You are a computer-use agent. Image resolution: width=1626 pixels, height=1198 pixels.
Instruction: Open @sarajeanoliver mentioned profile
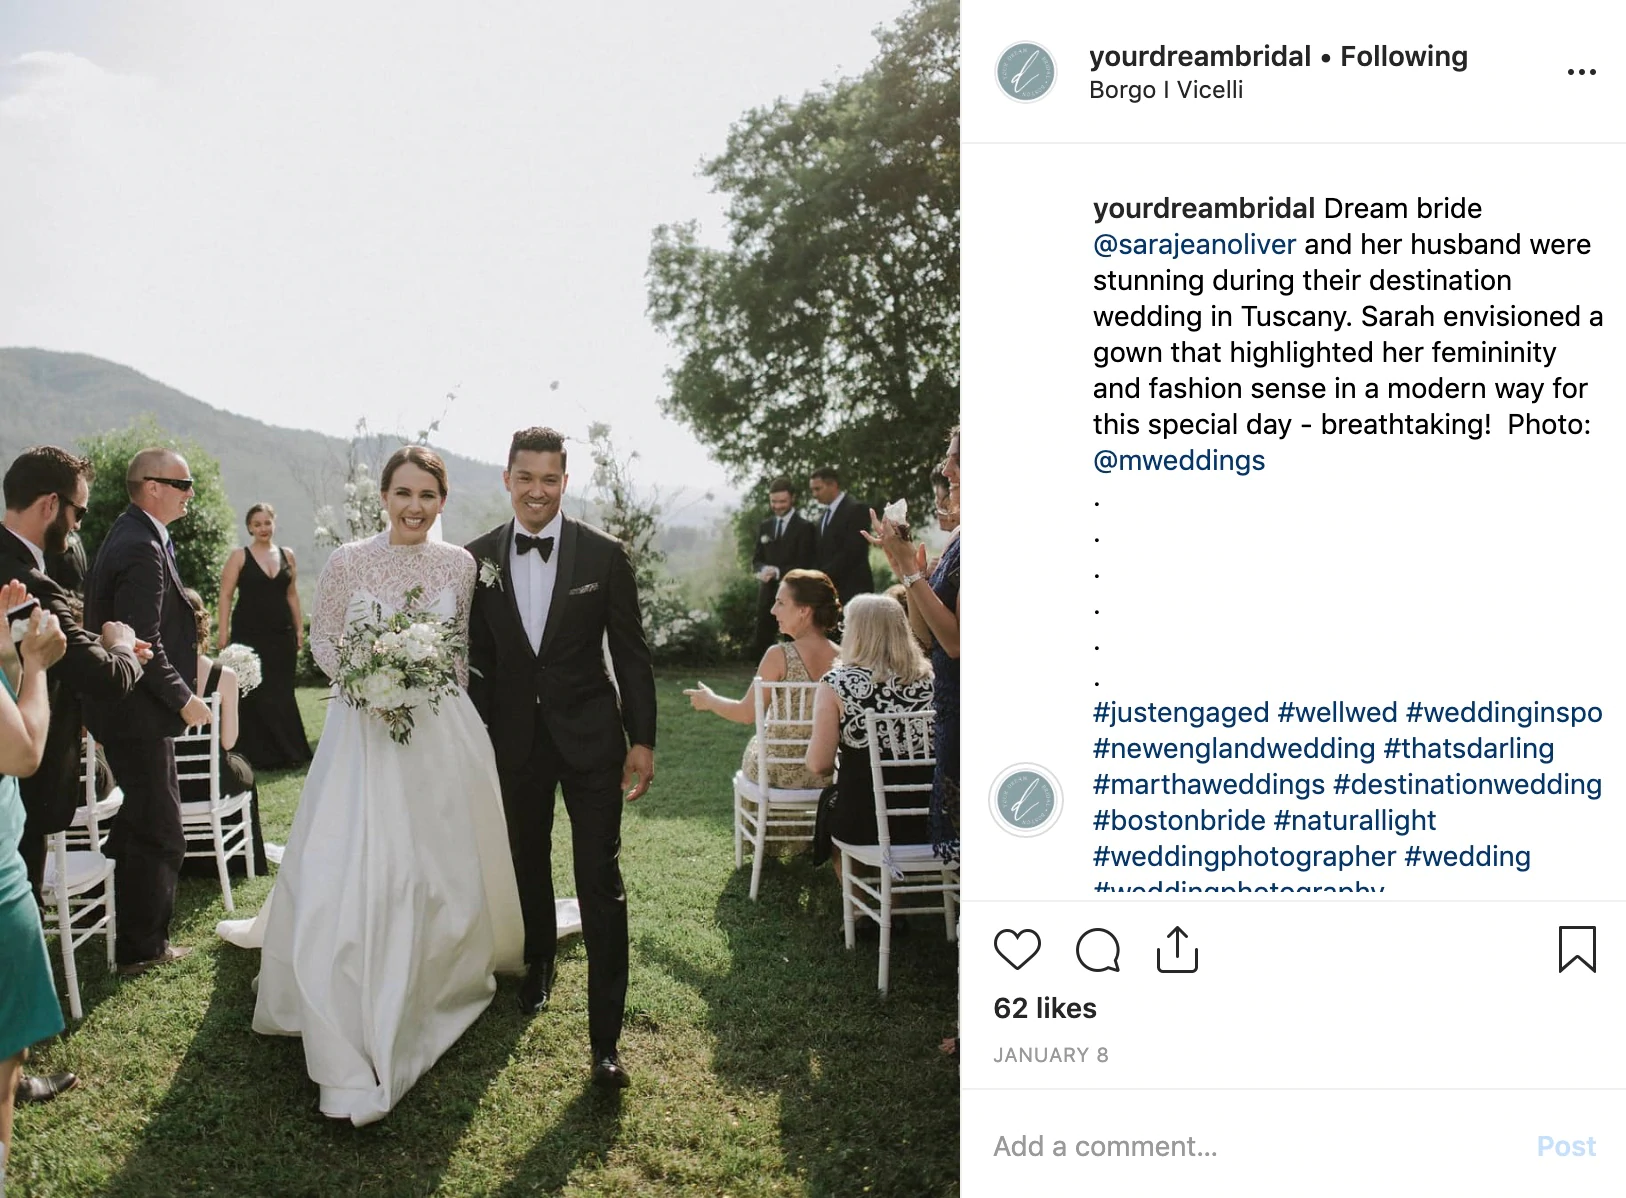click(1194, 244)
